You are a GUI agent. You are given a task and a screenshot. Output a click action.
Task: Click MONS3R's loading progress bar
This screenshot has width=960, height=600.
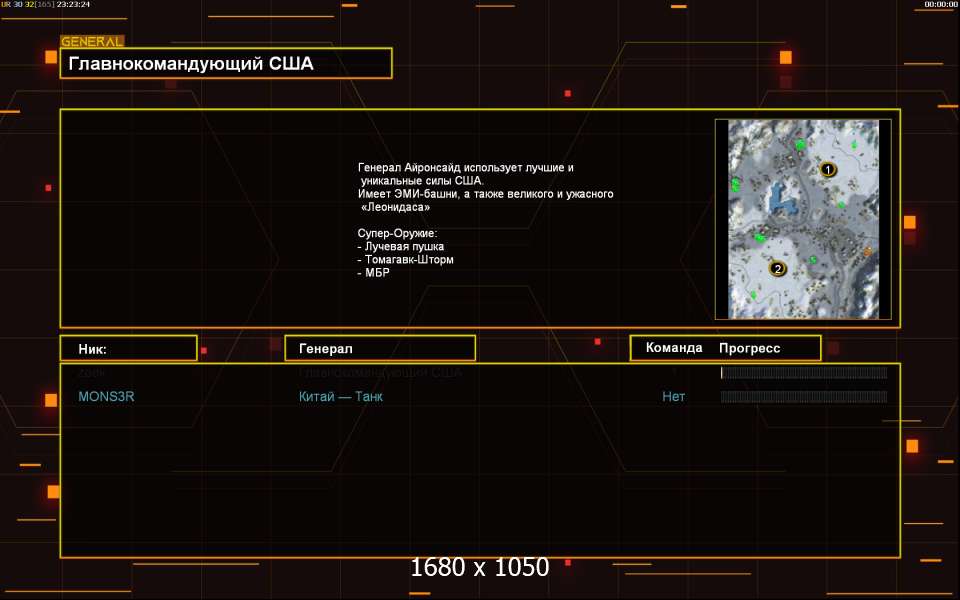pos(804,397)
